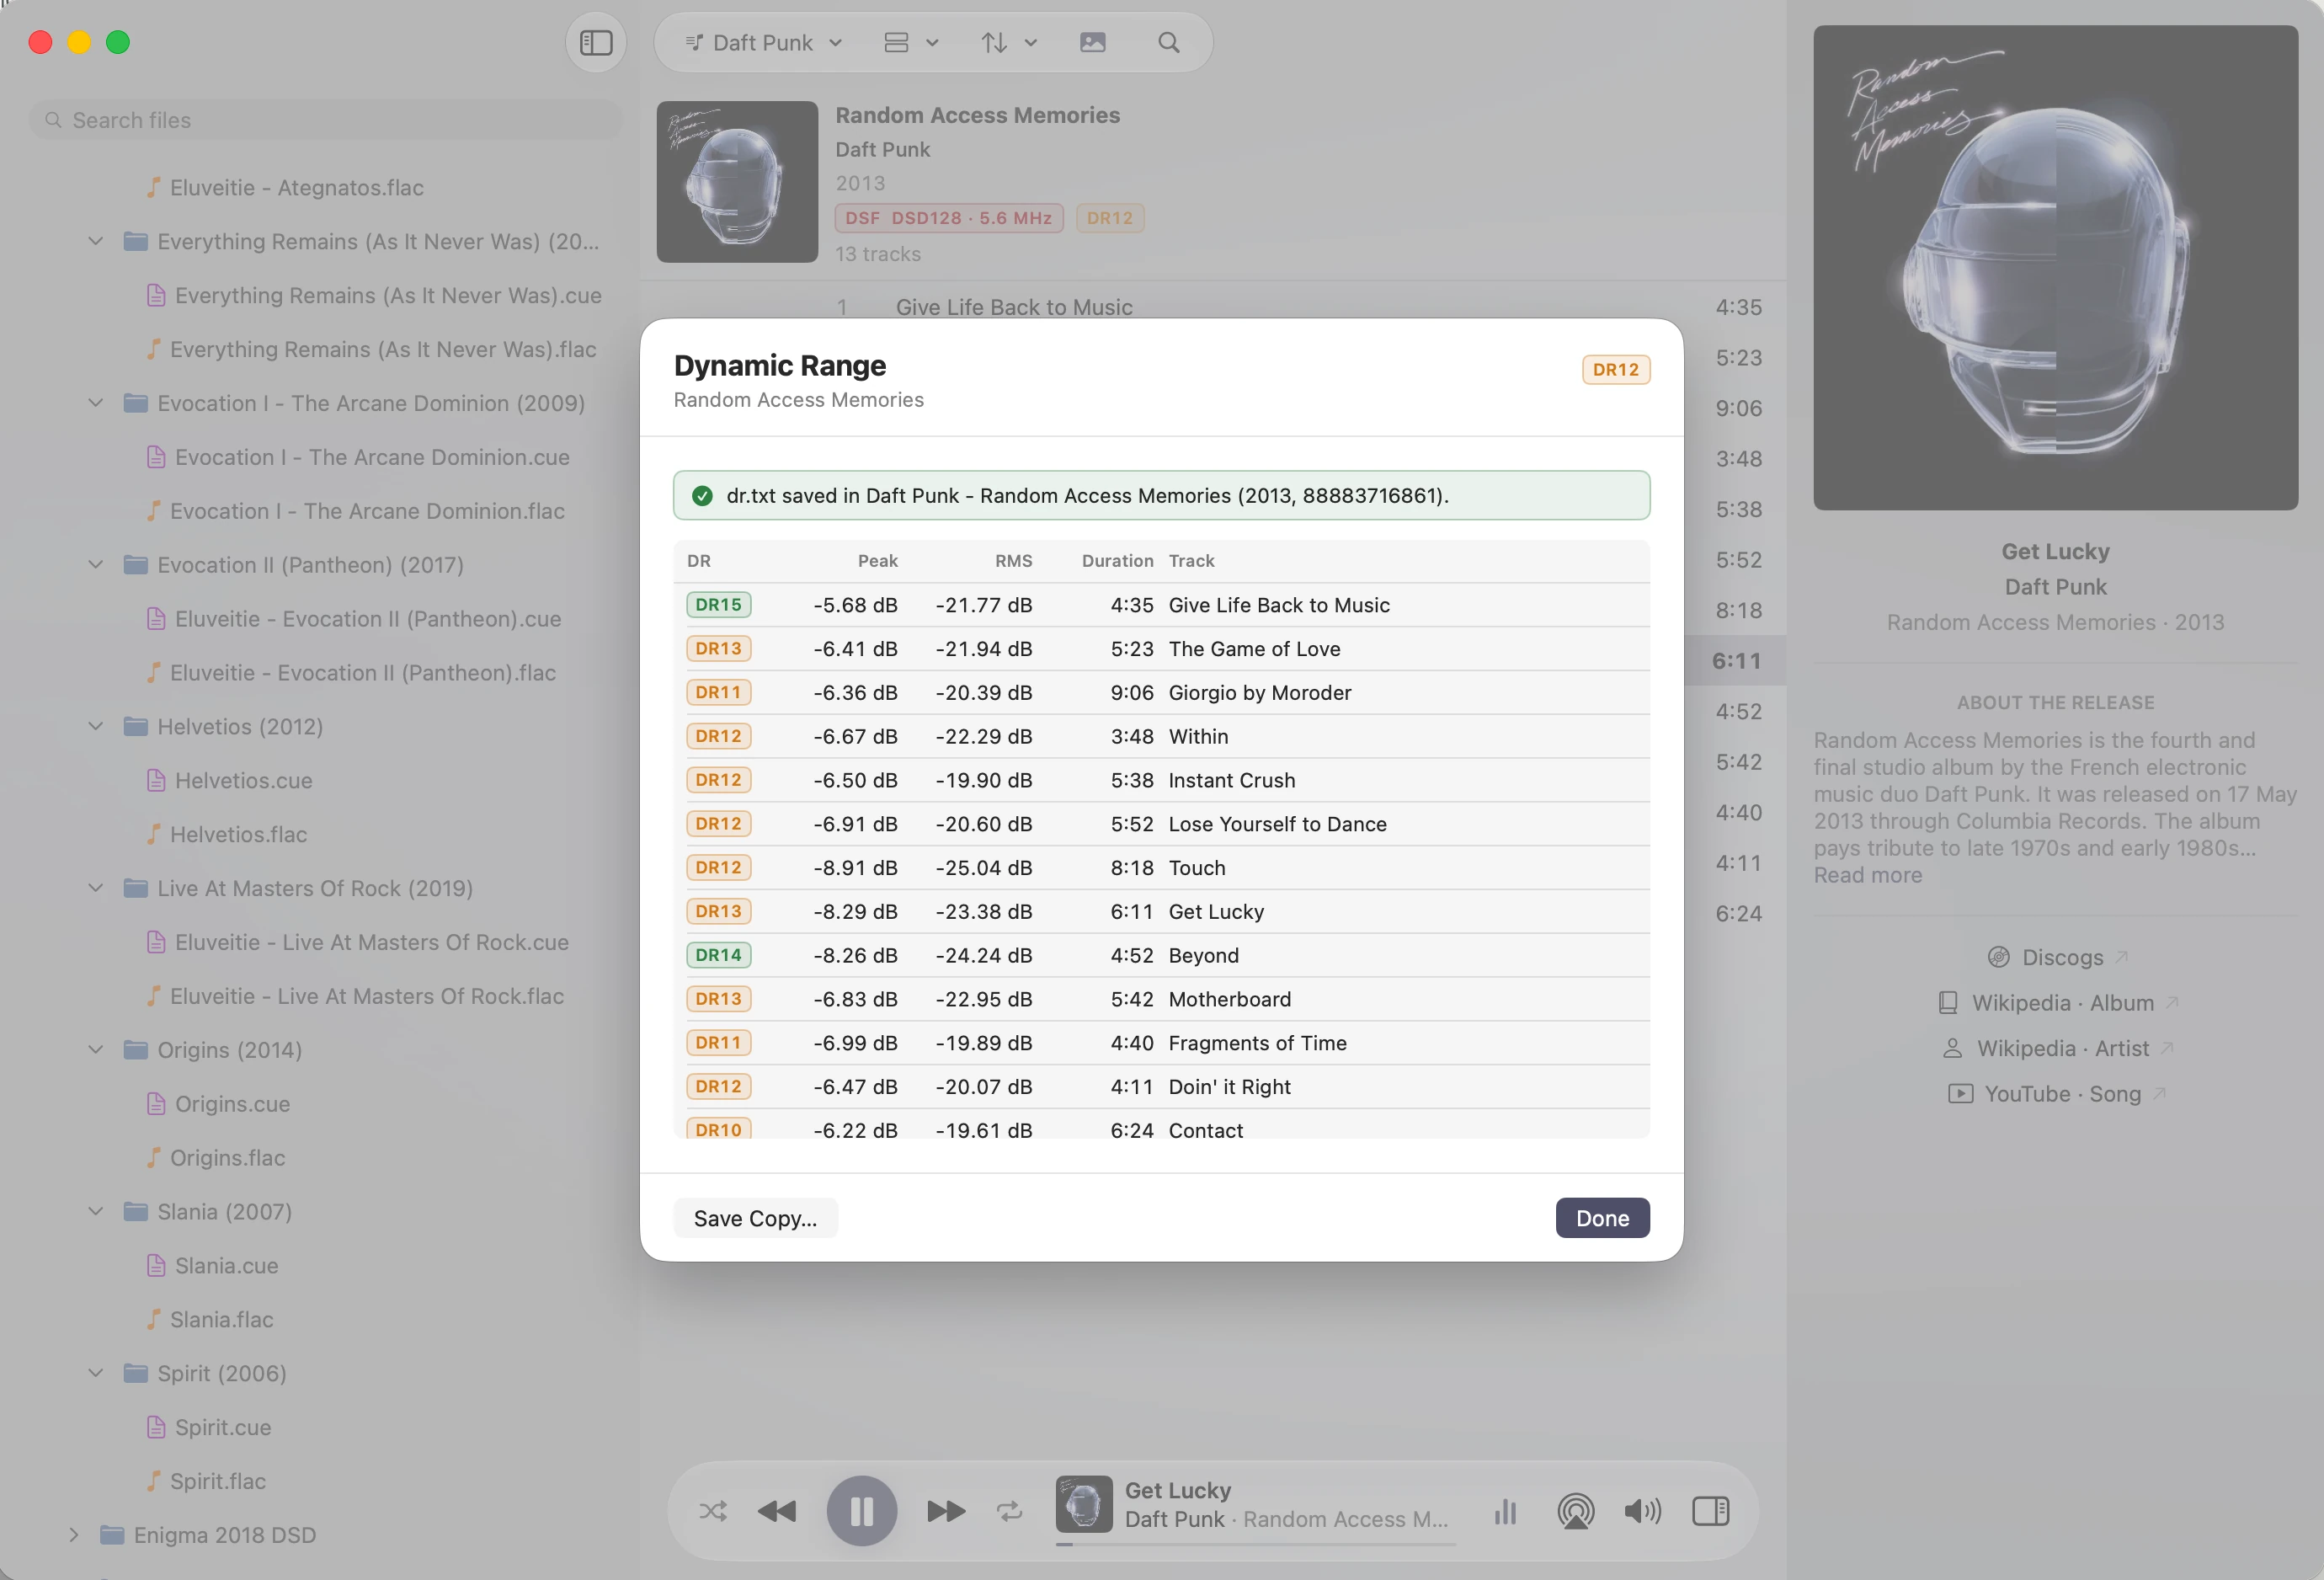Click the DR12 album badge in dialog header
The image size is (2324, 1580).
(x=1616, y=370)
